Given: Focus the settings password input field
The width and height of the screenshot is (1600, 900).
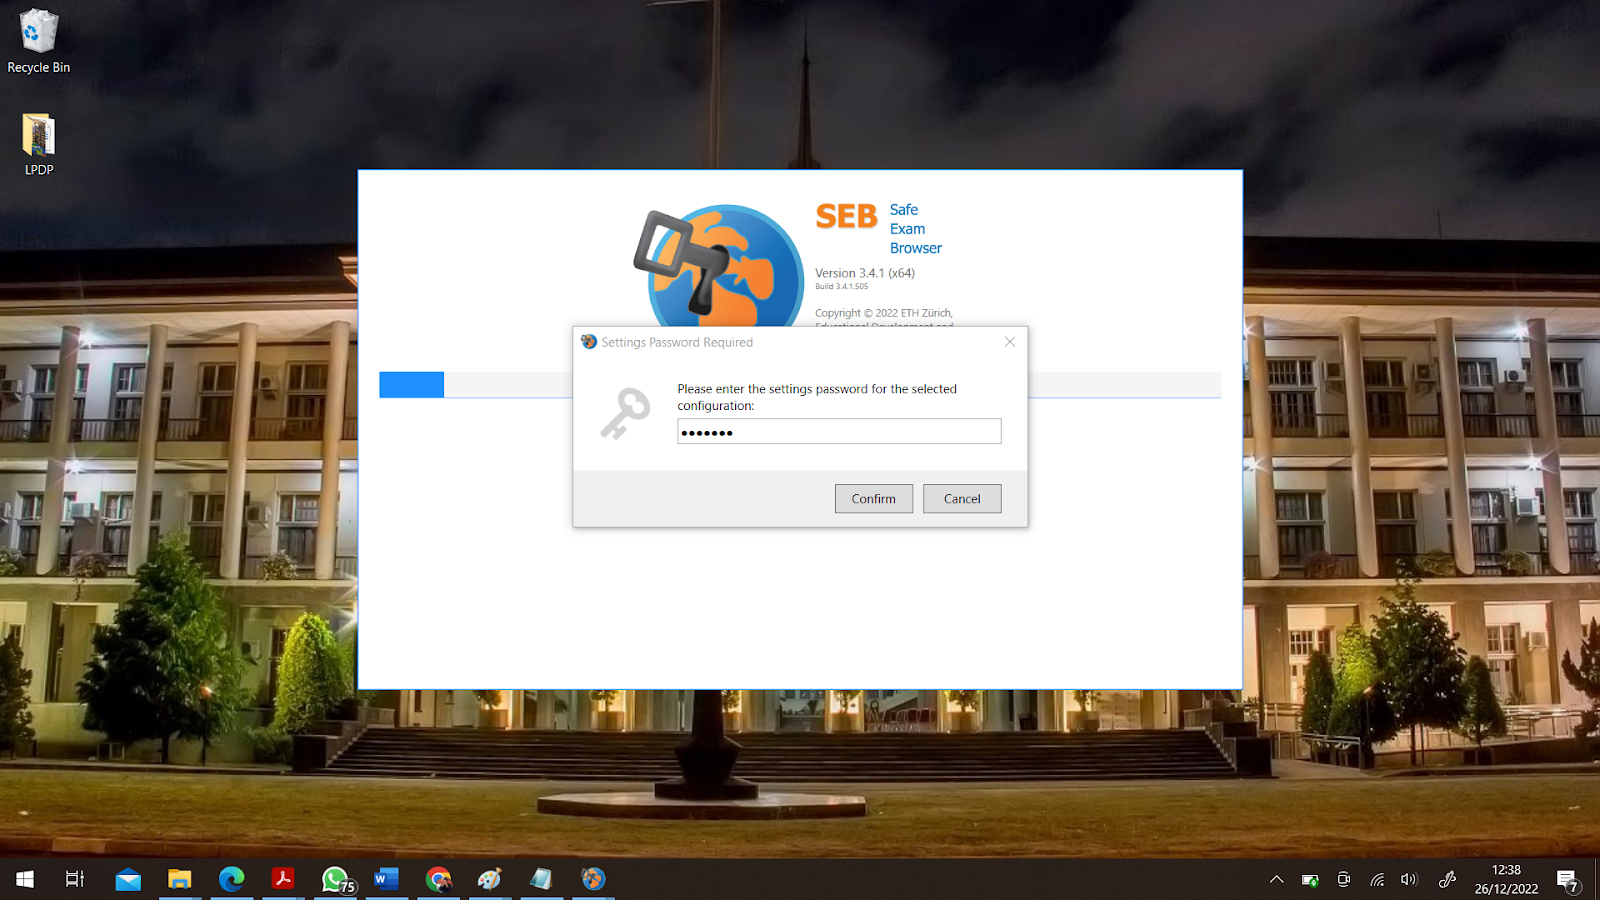Looking at the screenshot, I should [x=839, y=431].
